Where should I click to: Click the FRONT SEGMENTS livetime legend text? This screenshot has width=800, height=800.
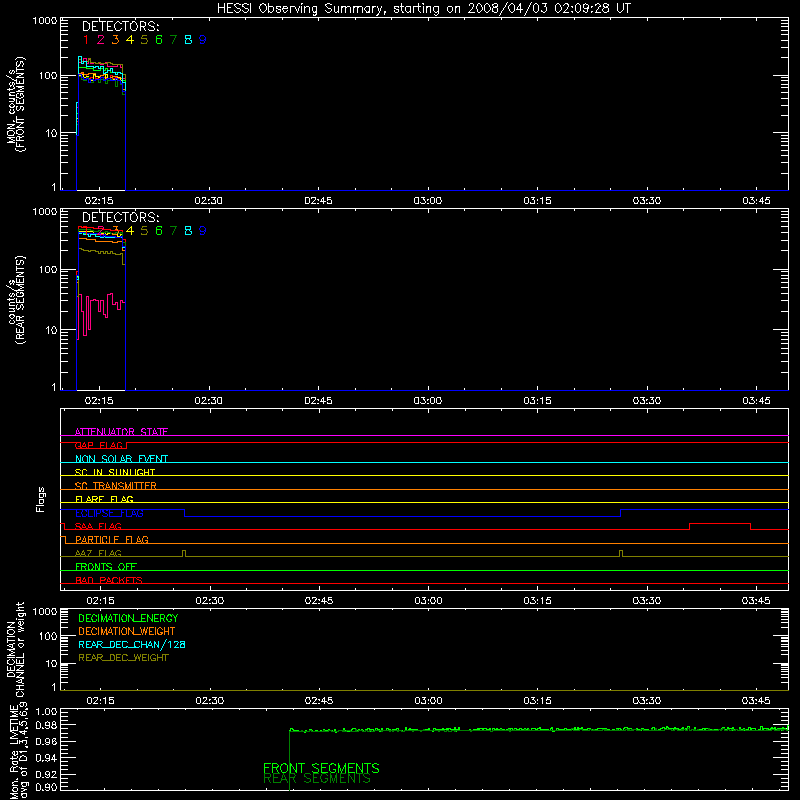(x=321, y=768)
